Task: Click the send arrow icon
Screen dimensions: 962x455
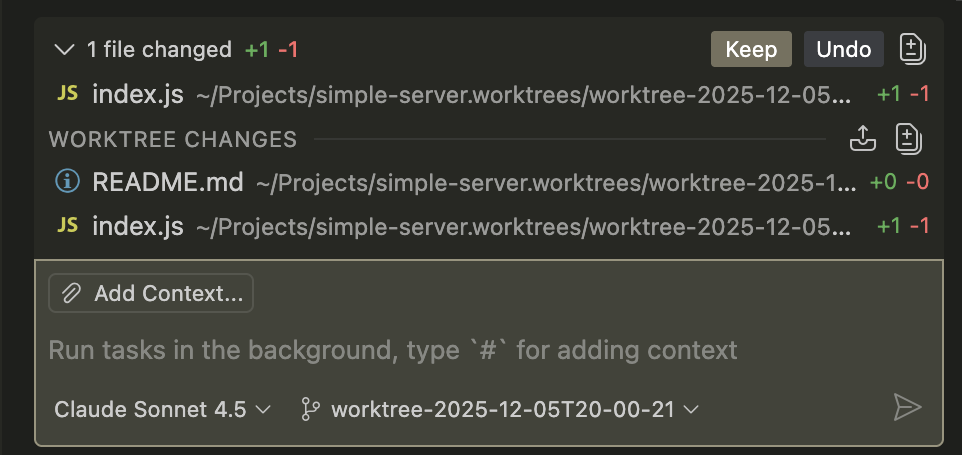Action: click(x=906, y=407)
